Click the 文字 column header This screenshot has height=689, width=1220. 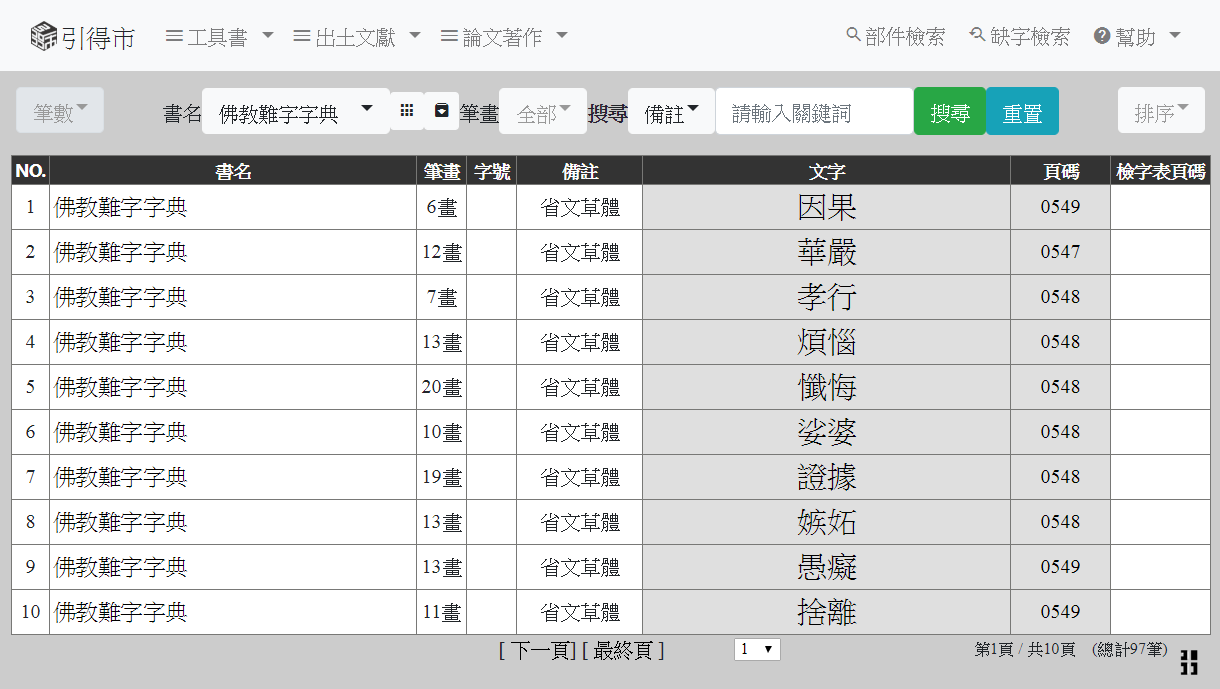tap(827, 171)
